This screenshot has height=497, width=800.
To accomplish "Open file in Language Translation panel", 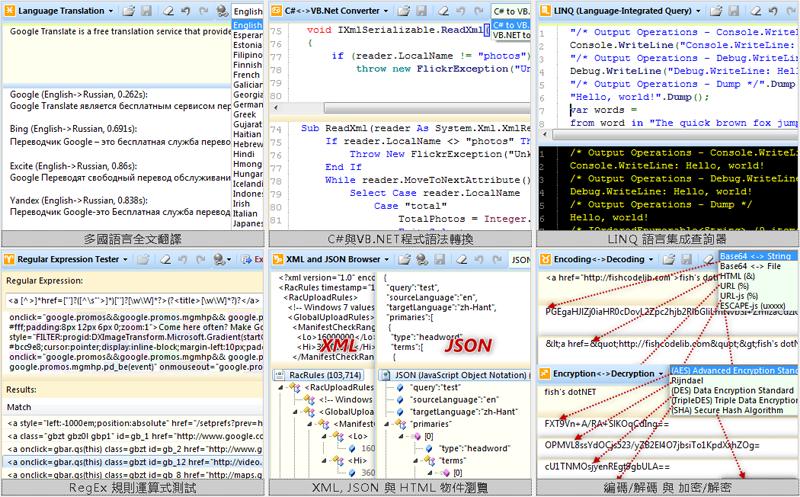I will [129, 11].
